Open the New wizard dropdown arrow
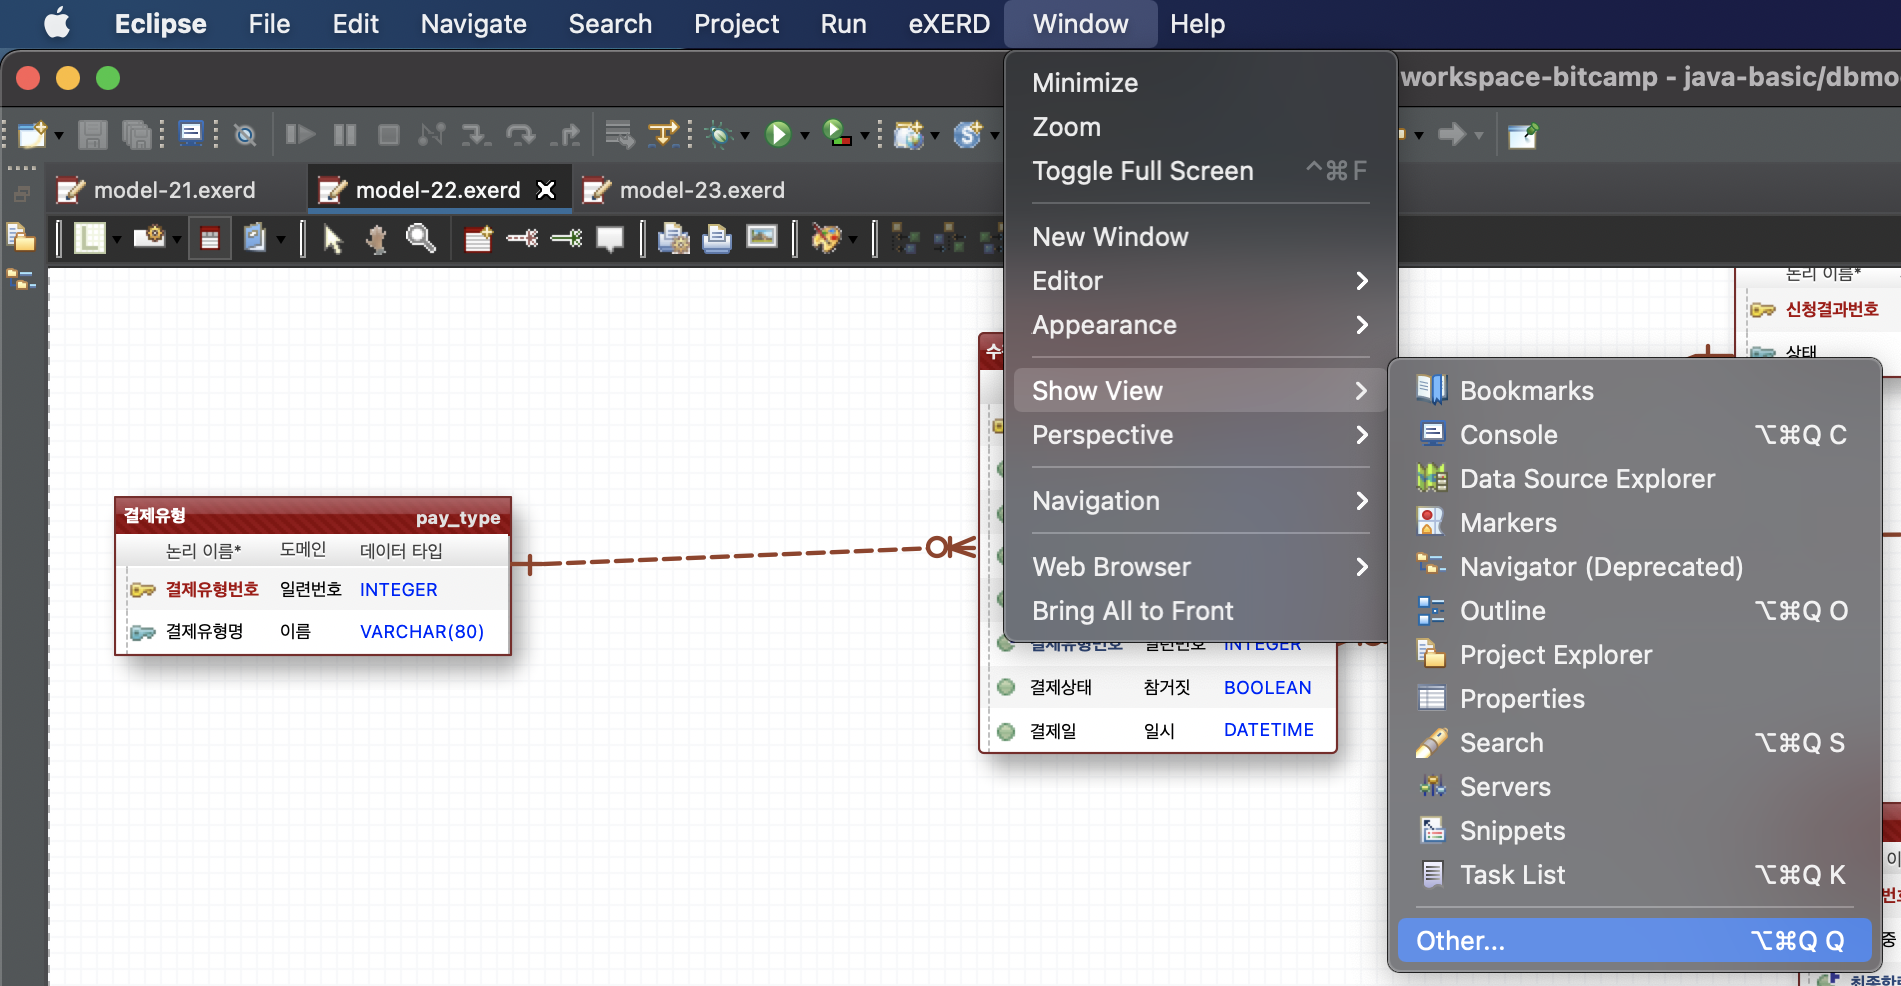The height and width of the screenshot is (986, 1901). pyautogui.click(x=59, y=135)
